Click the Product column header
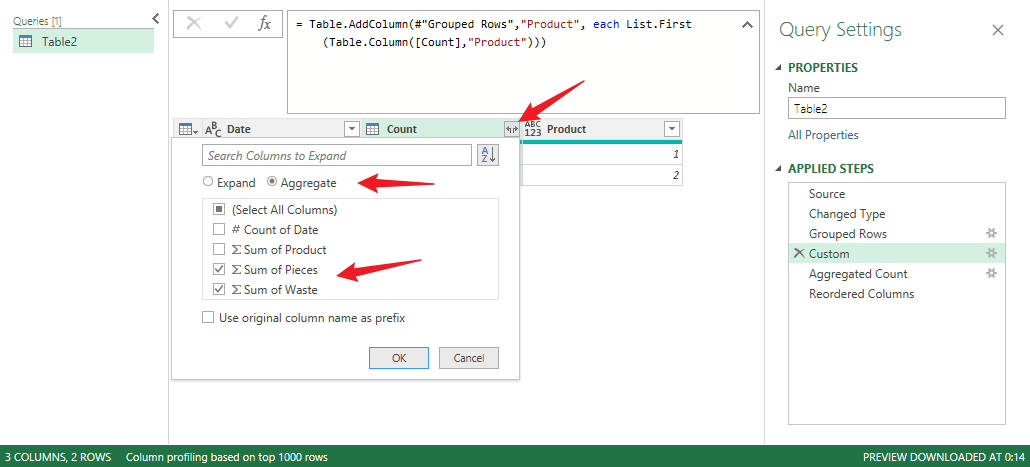The height and width of the screenshot is (467, 1030). point(601,129)
